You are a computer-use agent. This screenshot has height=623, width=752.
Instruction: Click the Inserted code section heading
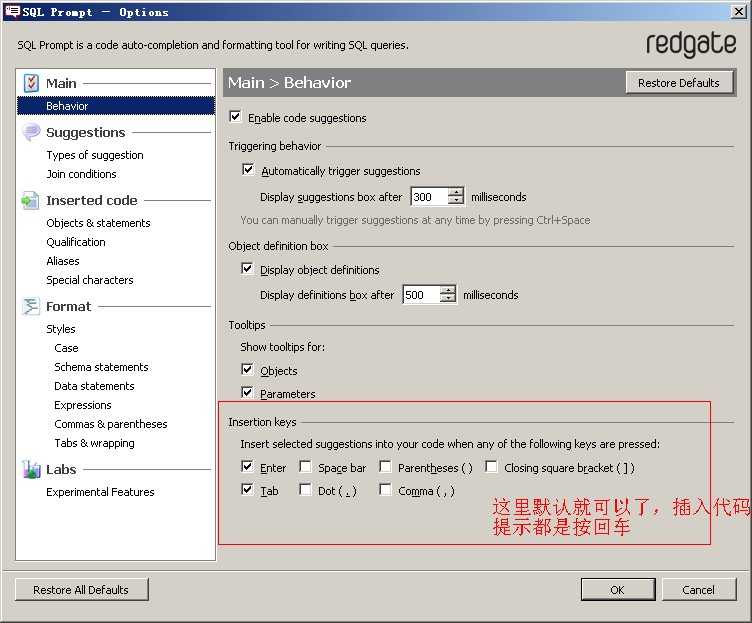(92, 200)
